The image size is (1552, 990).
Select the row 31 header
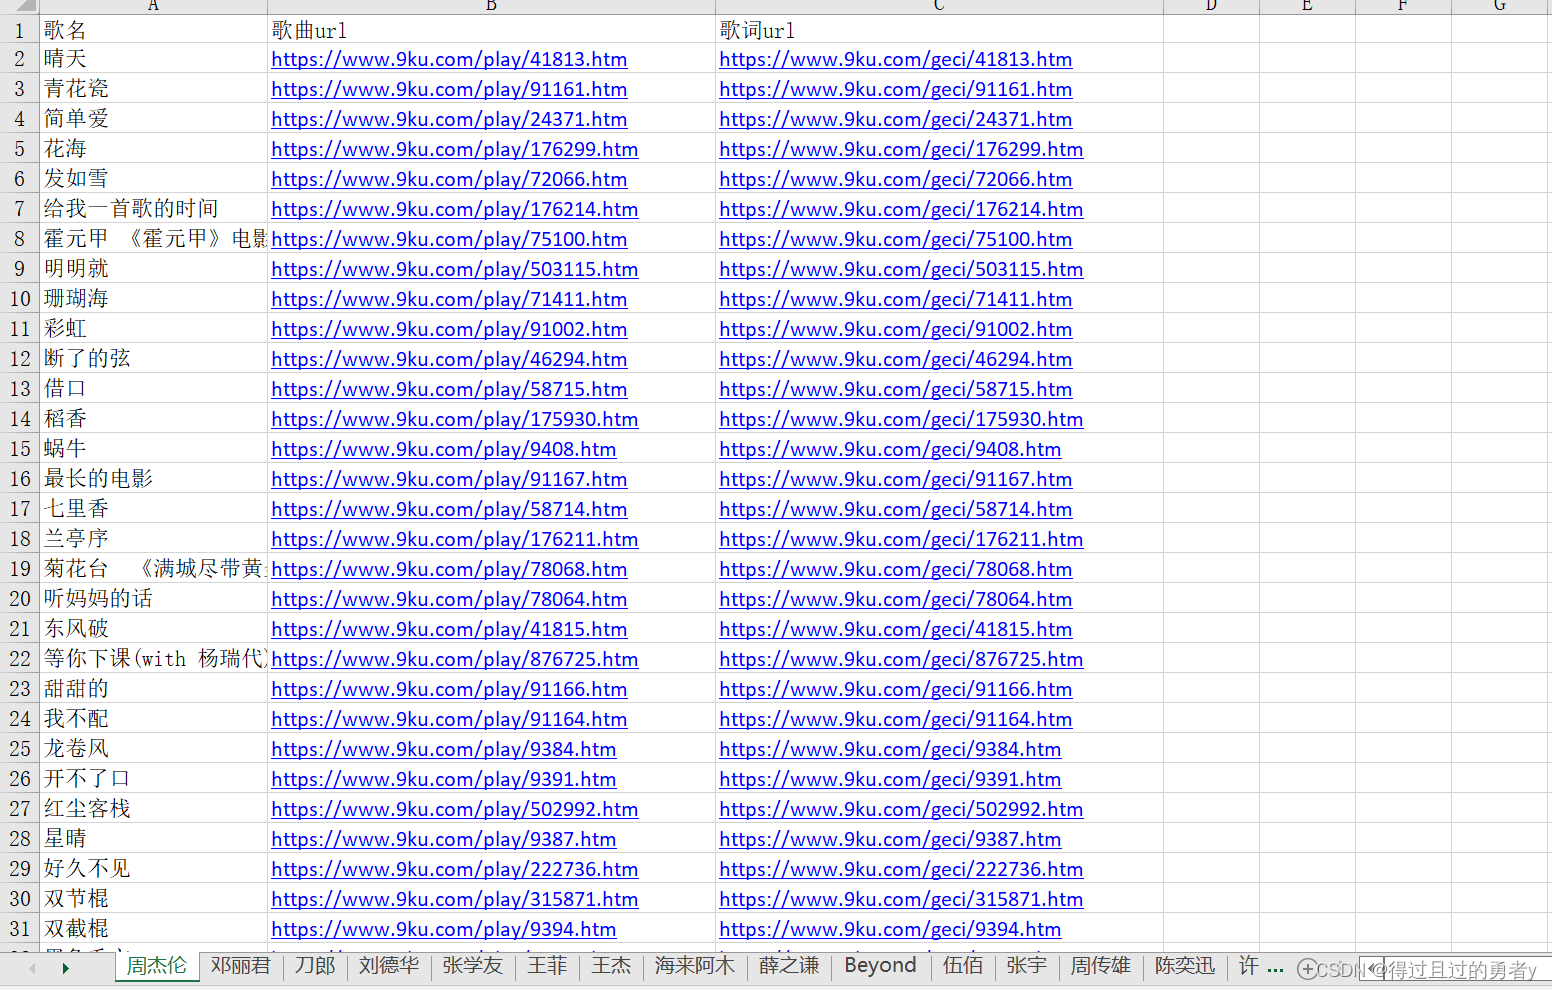click(x=20, y=928)
